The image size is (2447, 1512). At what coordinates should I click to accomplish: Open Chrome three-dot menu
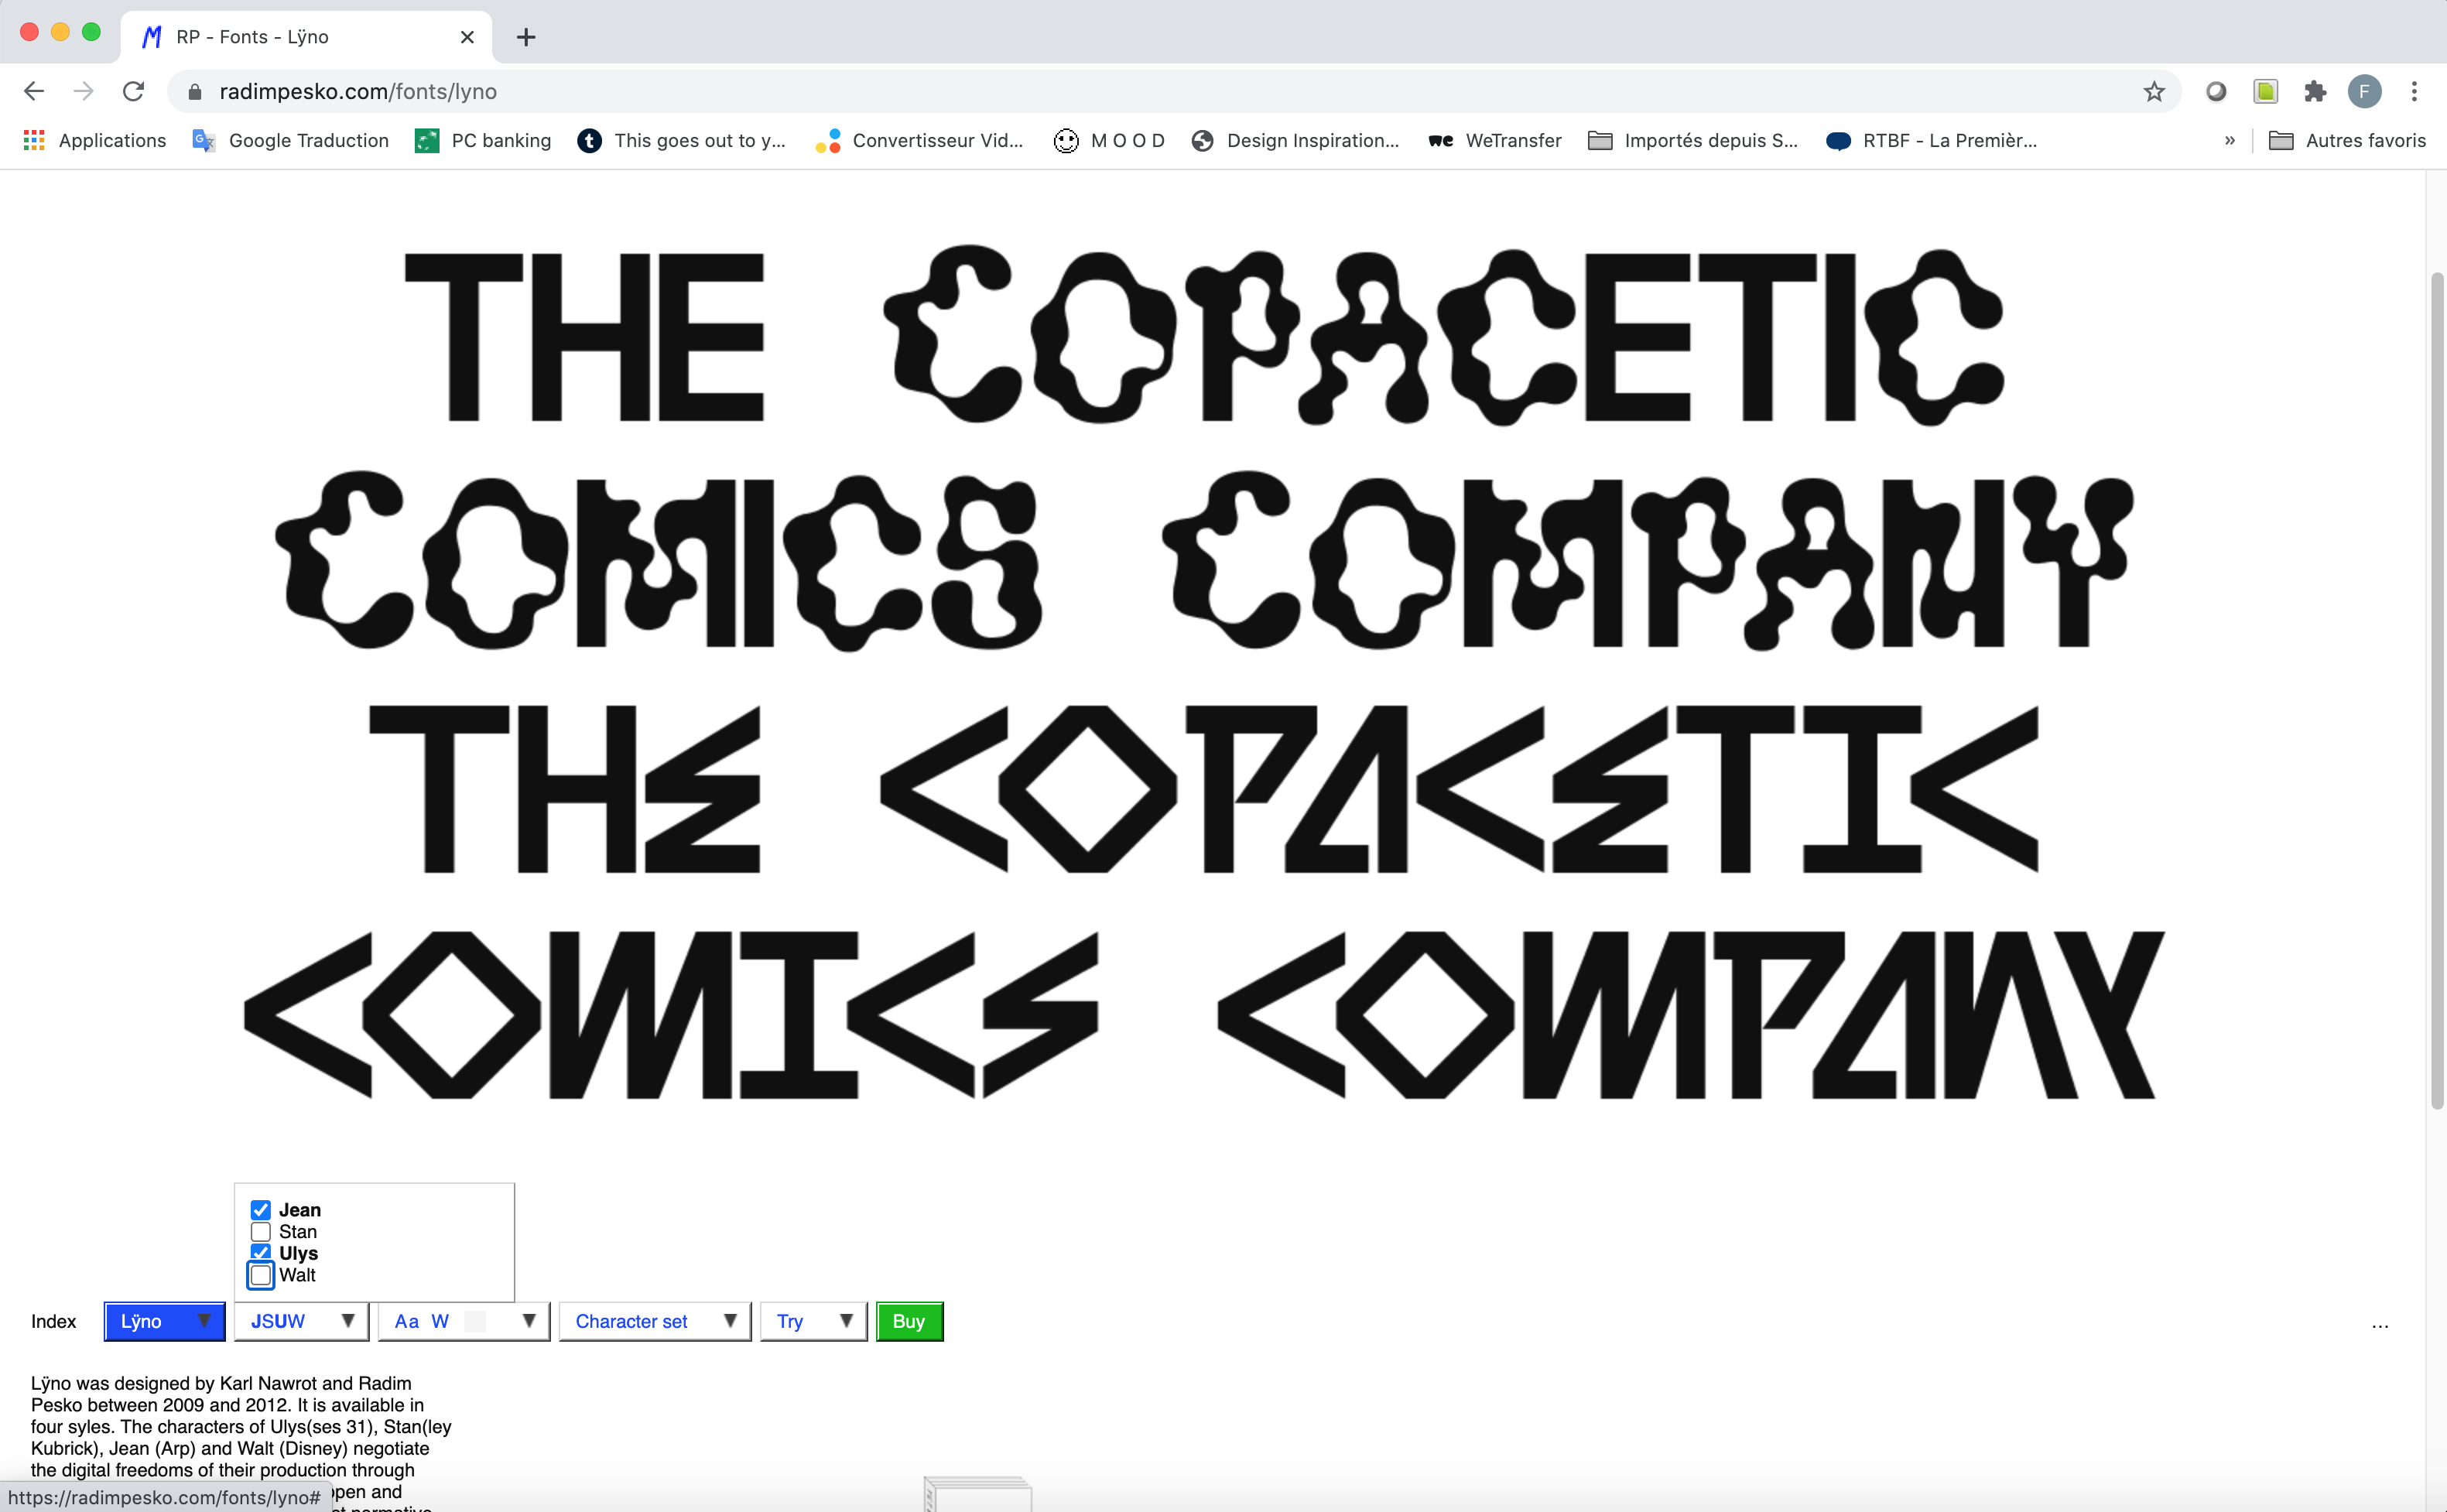pyautogui.click(x=2414, y=92)
